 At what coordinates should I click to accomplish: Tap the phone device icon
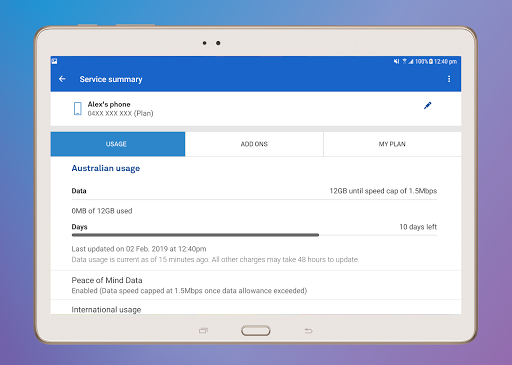click(78, 109)
